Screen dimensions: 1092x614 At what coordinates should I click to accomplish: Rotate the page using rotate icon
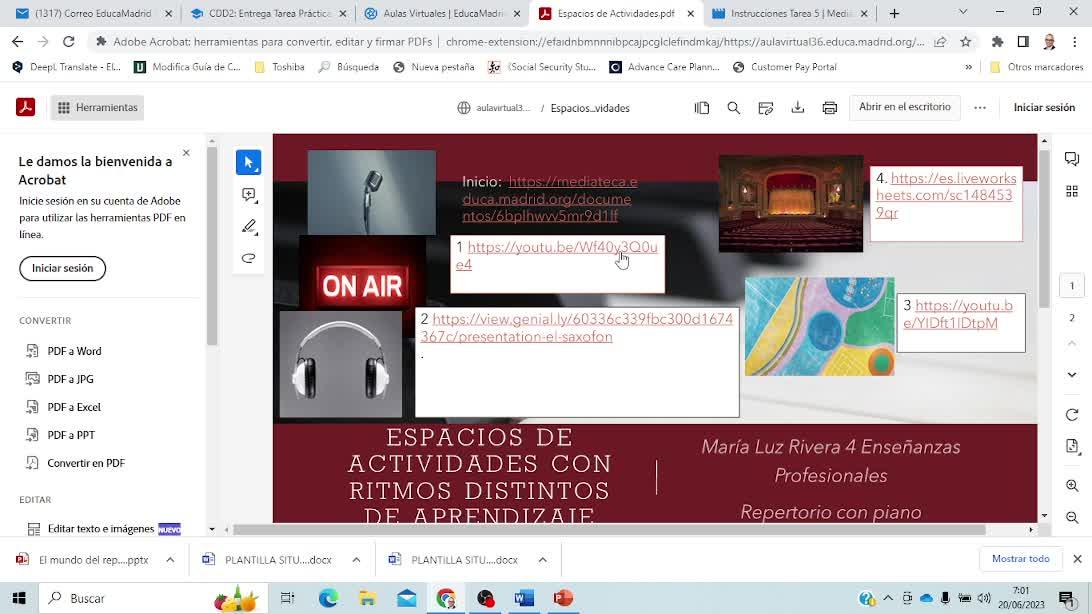coord(1072,415)
